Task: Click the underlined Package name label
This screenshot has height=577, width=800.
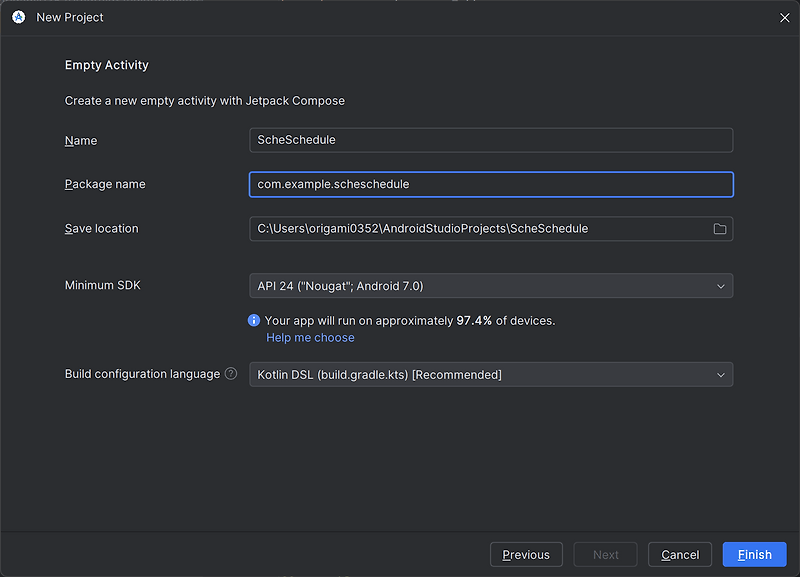Action: click(103, 184)
